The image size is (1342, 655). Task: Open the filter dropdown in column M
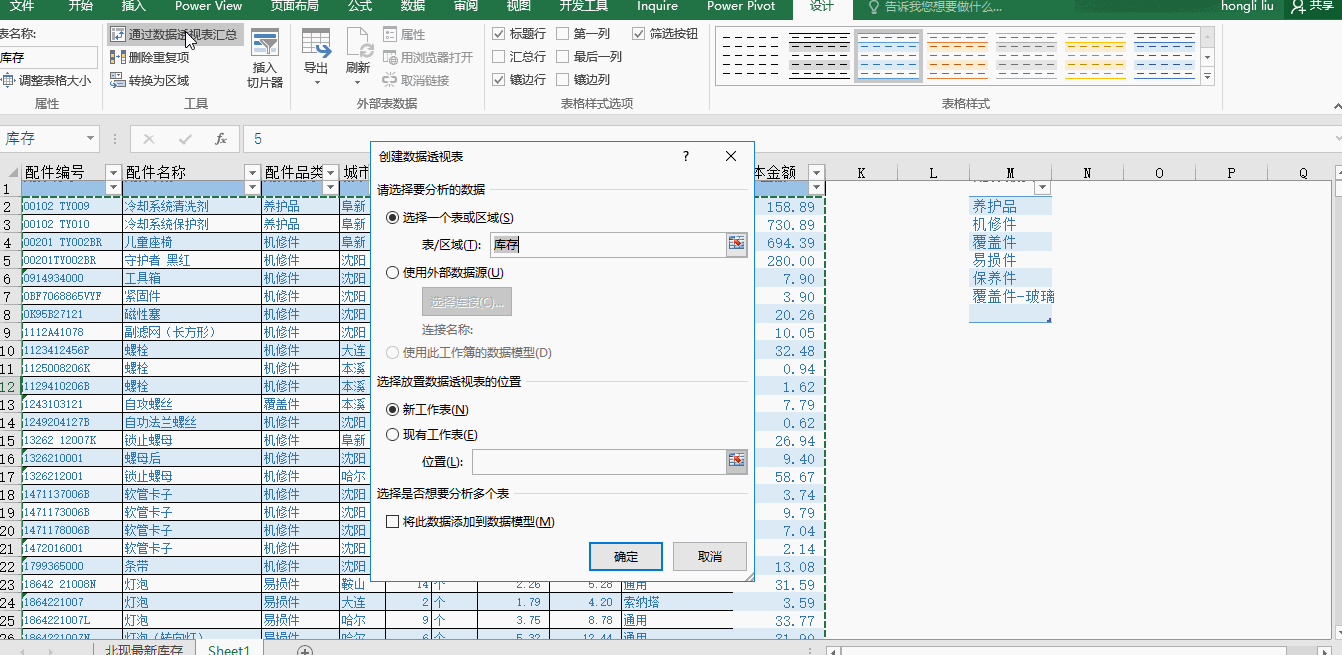tap(1043, 188)
